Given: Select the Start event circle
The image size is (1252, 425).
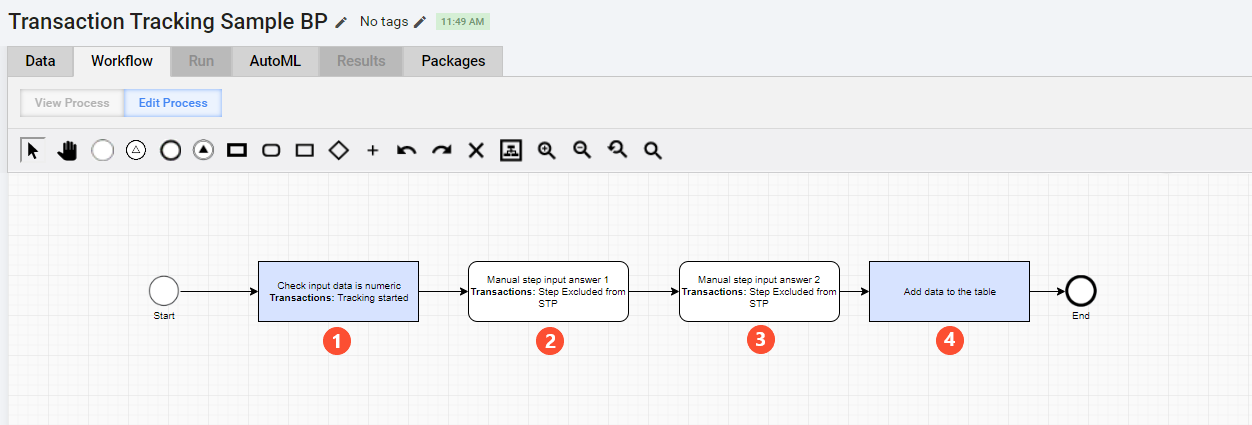Looking at the screenshot, I should point(164,291).
